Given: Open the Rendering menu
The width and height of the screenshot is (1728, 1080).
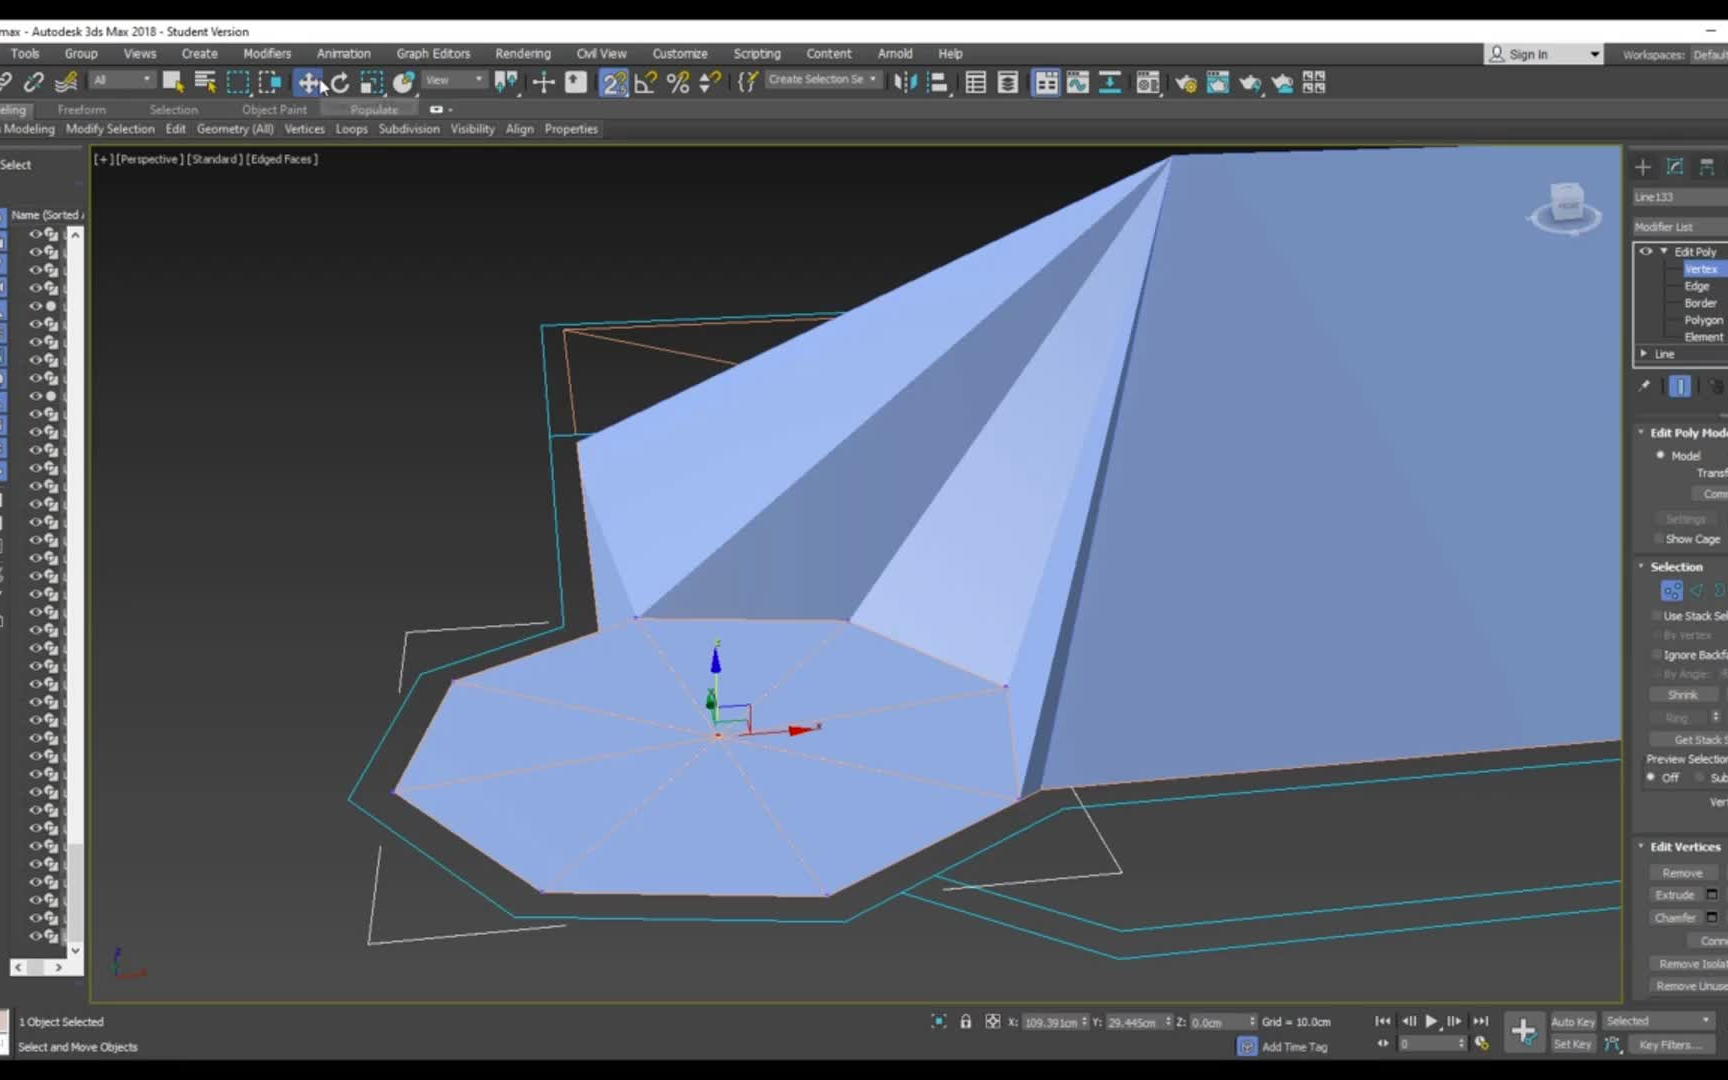Looking at the screenshot, I should [x=523, y=53].
